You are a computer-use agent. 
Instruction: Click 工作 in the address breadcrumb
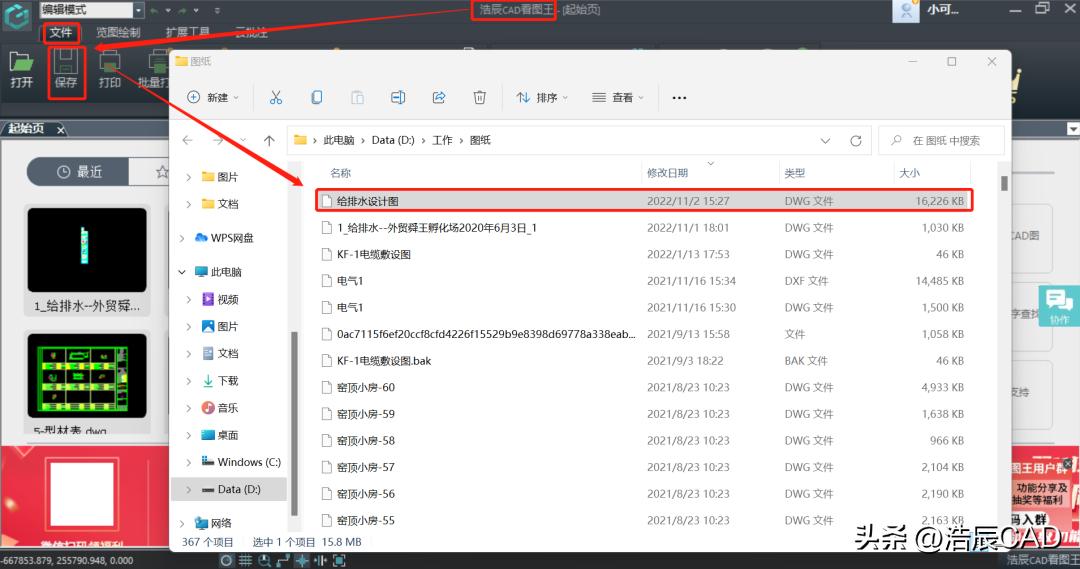point(442,141)
